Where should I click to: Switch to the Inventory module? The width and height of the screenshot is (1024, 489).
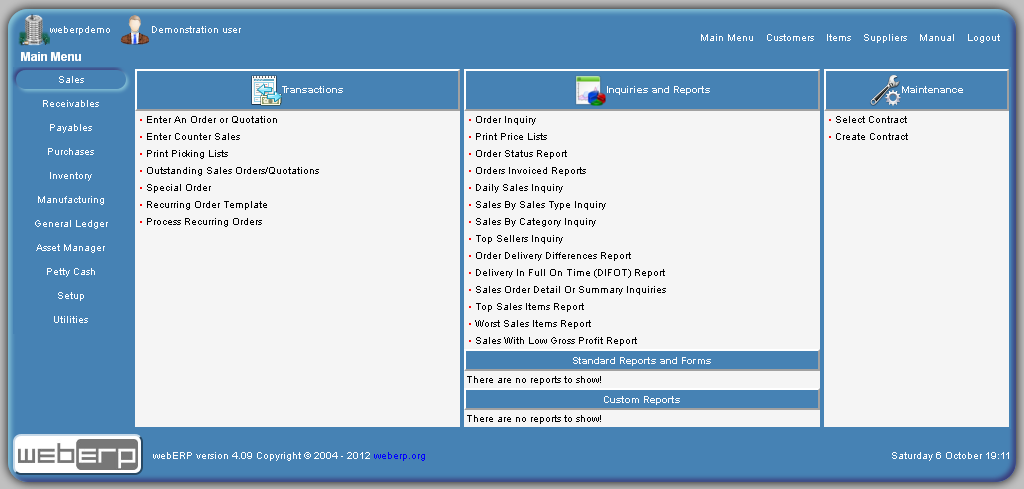coord(71,176)
